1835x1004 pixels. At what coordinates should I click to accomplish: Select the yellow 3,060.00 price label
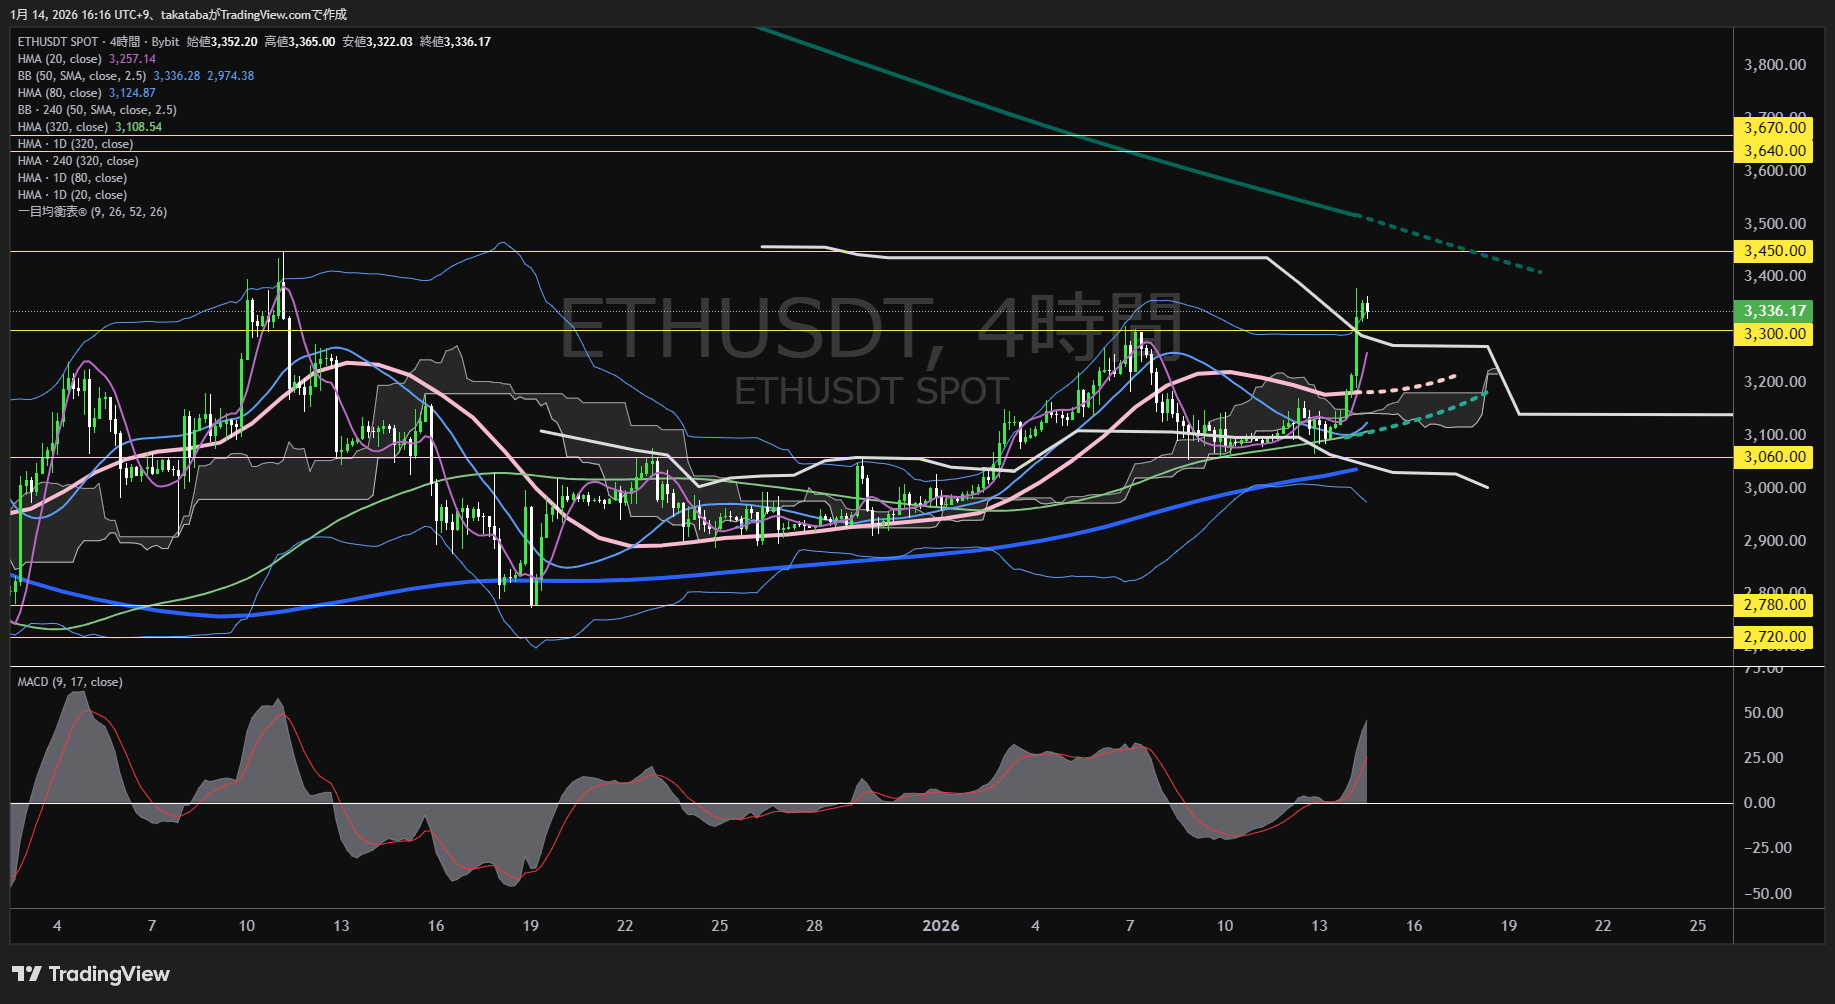click(1774, 457)
